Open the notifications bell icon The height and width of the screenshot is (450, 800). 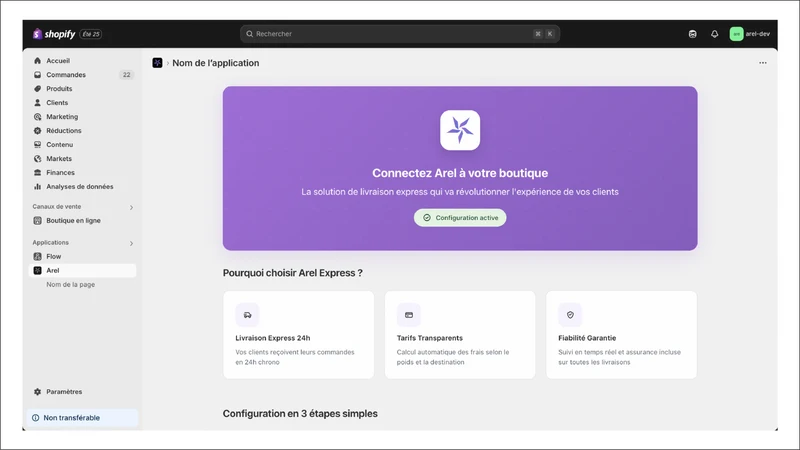point(714,34)
